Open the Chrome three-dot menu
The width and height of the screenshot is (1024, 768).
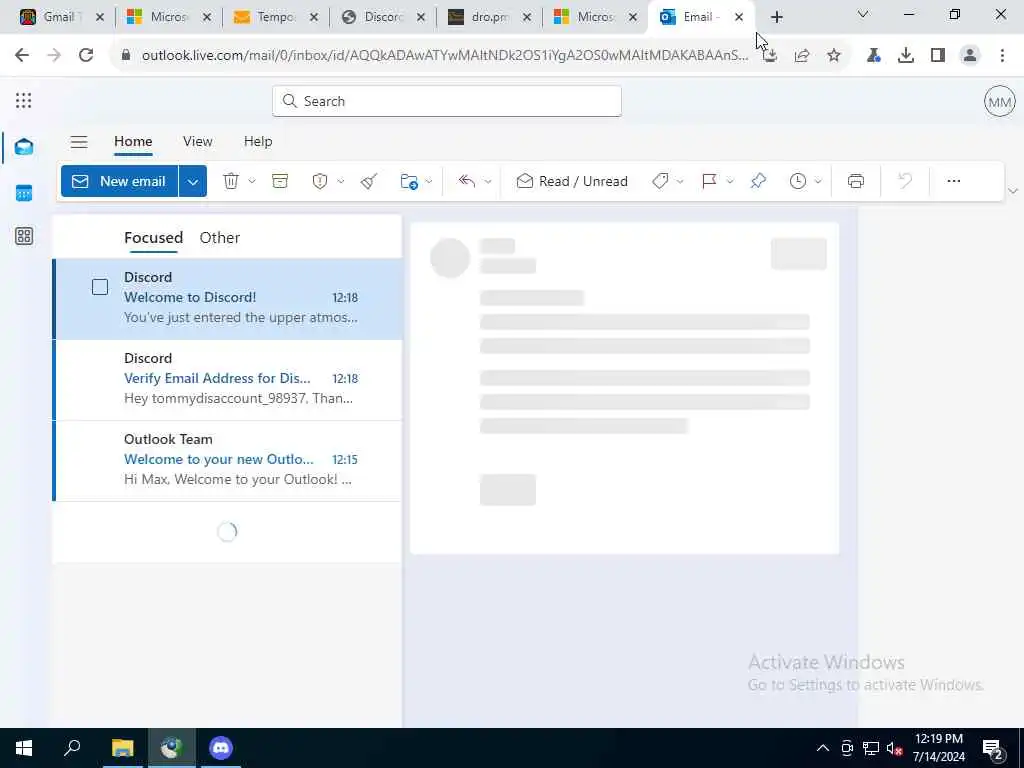(1002, 56)
